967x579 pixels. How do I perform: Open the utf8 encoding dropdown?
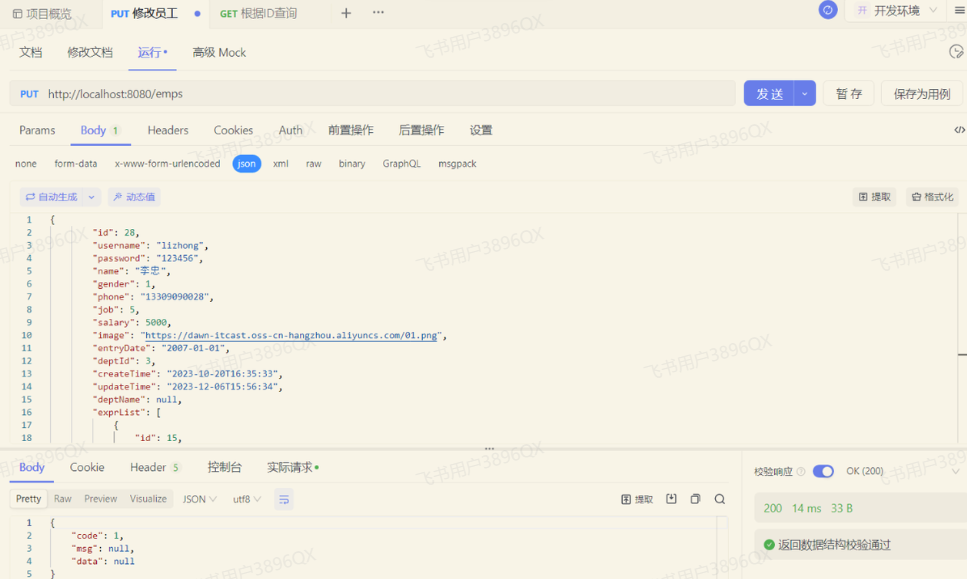tap(247, 499)
